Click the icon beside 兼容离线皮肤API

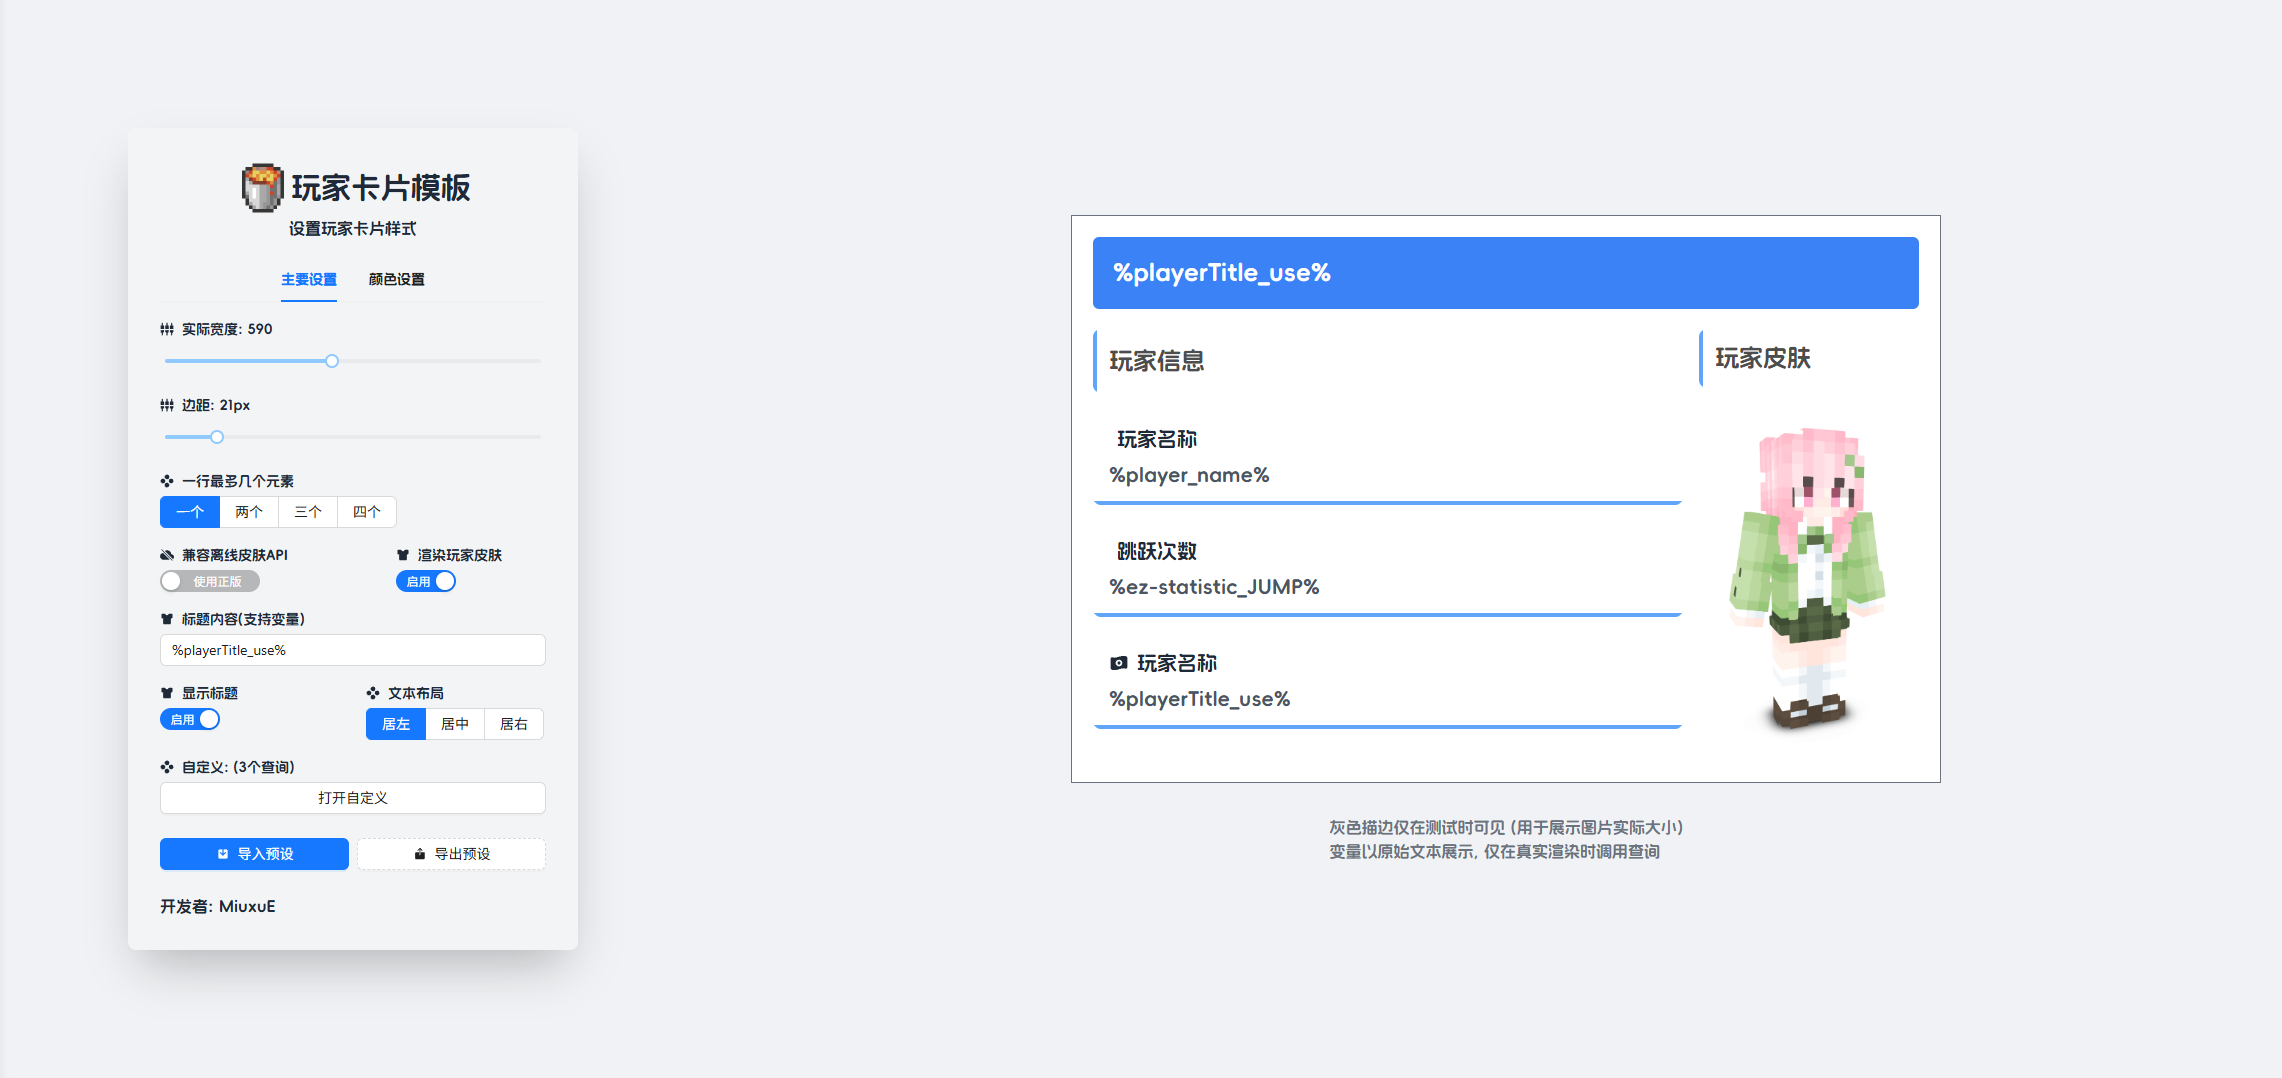tap(167, 555)
